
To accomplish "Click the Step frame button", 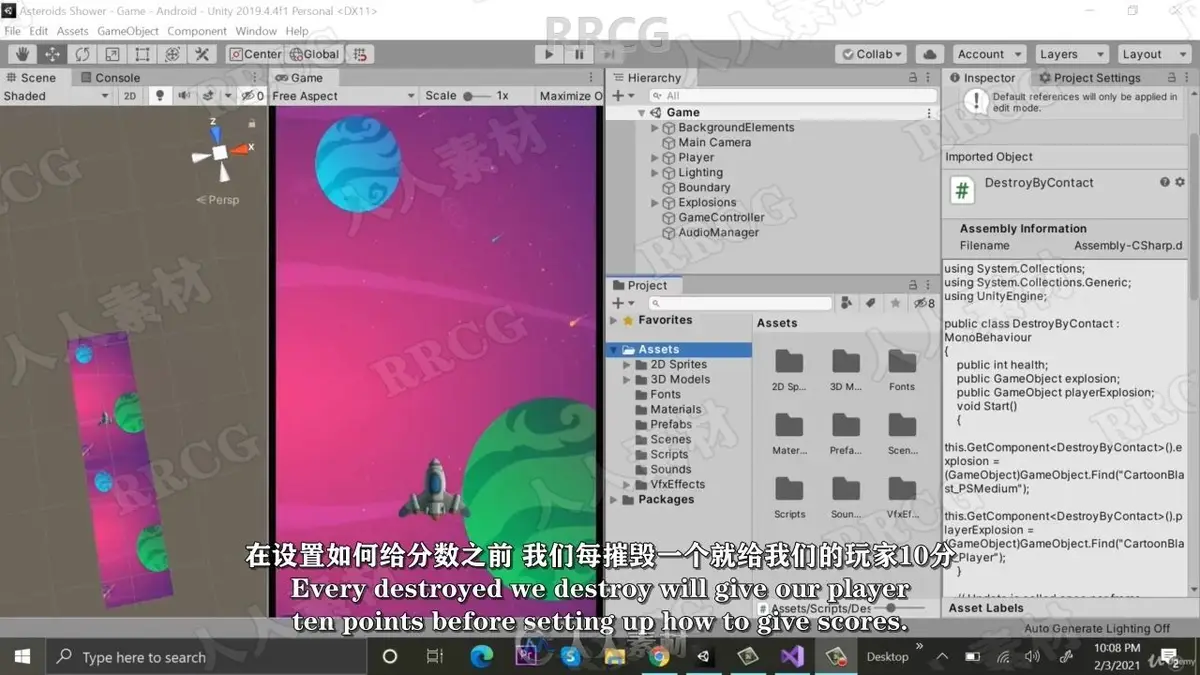I will coord(608,54).
